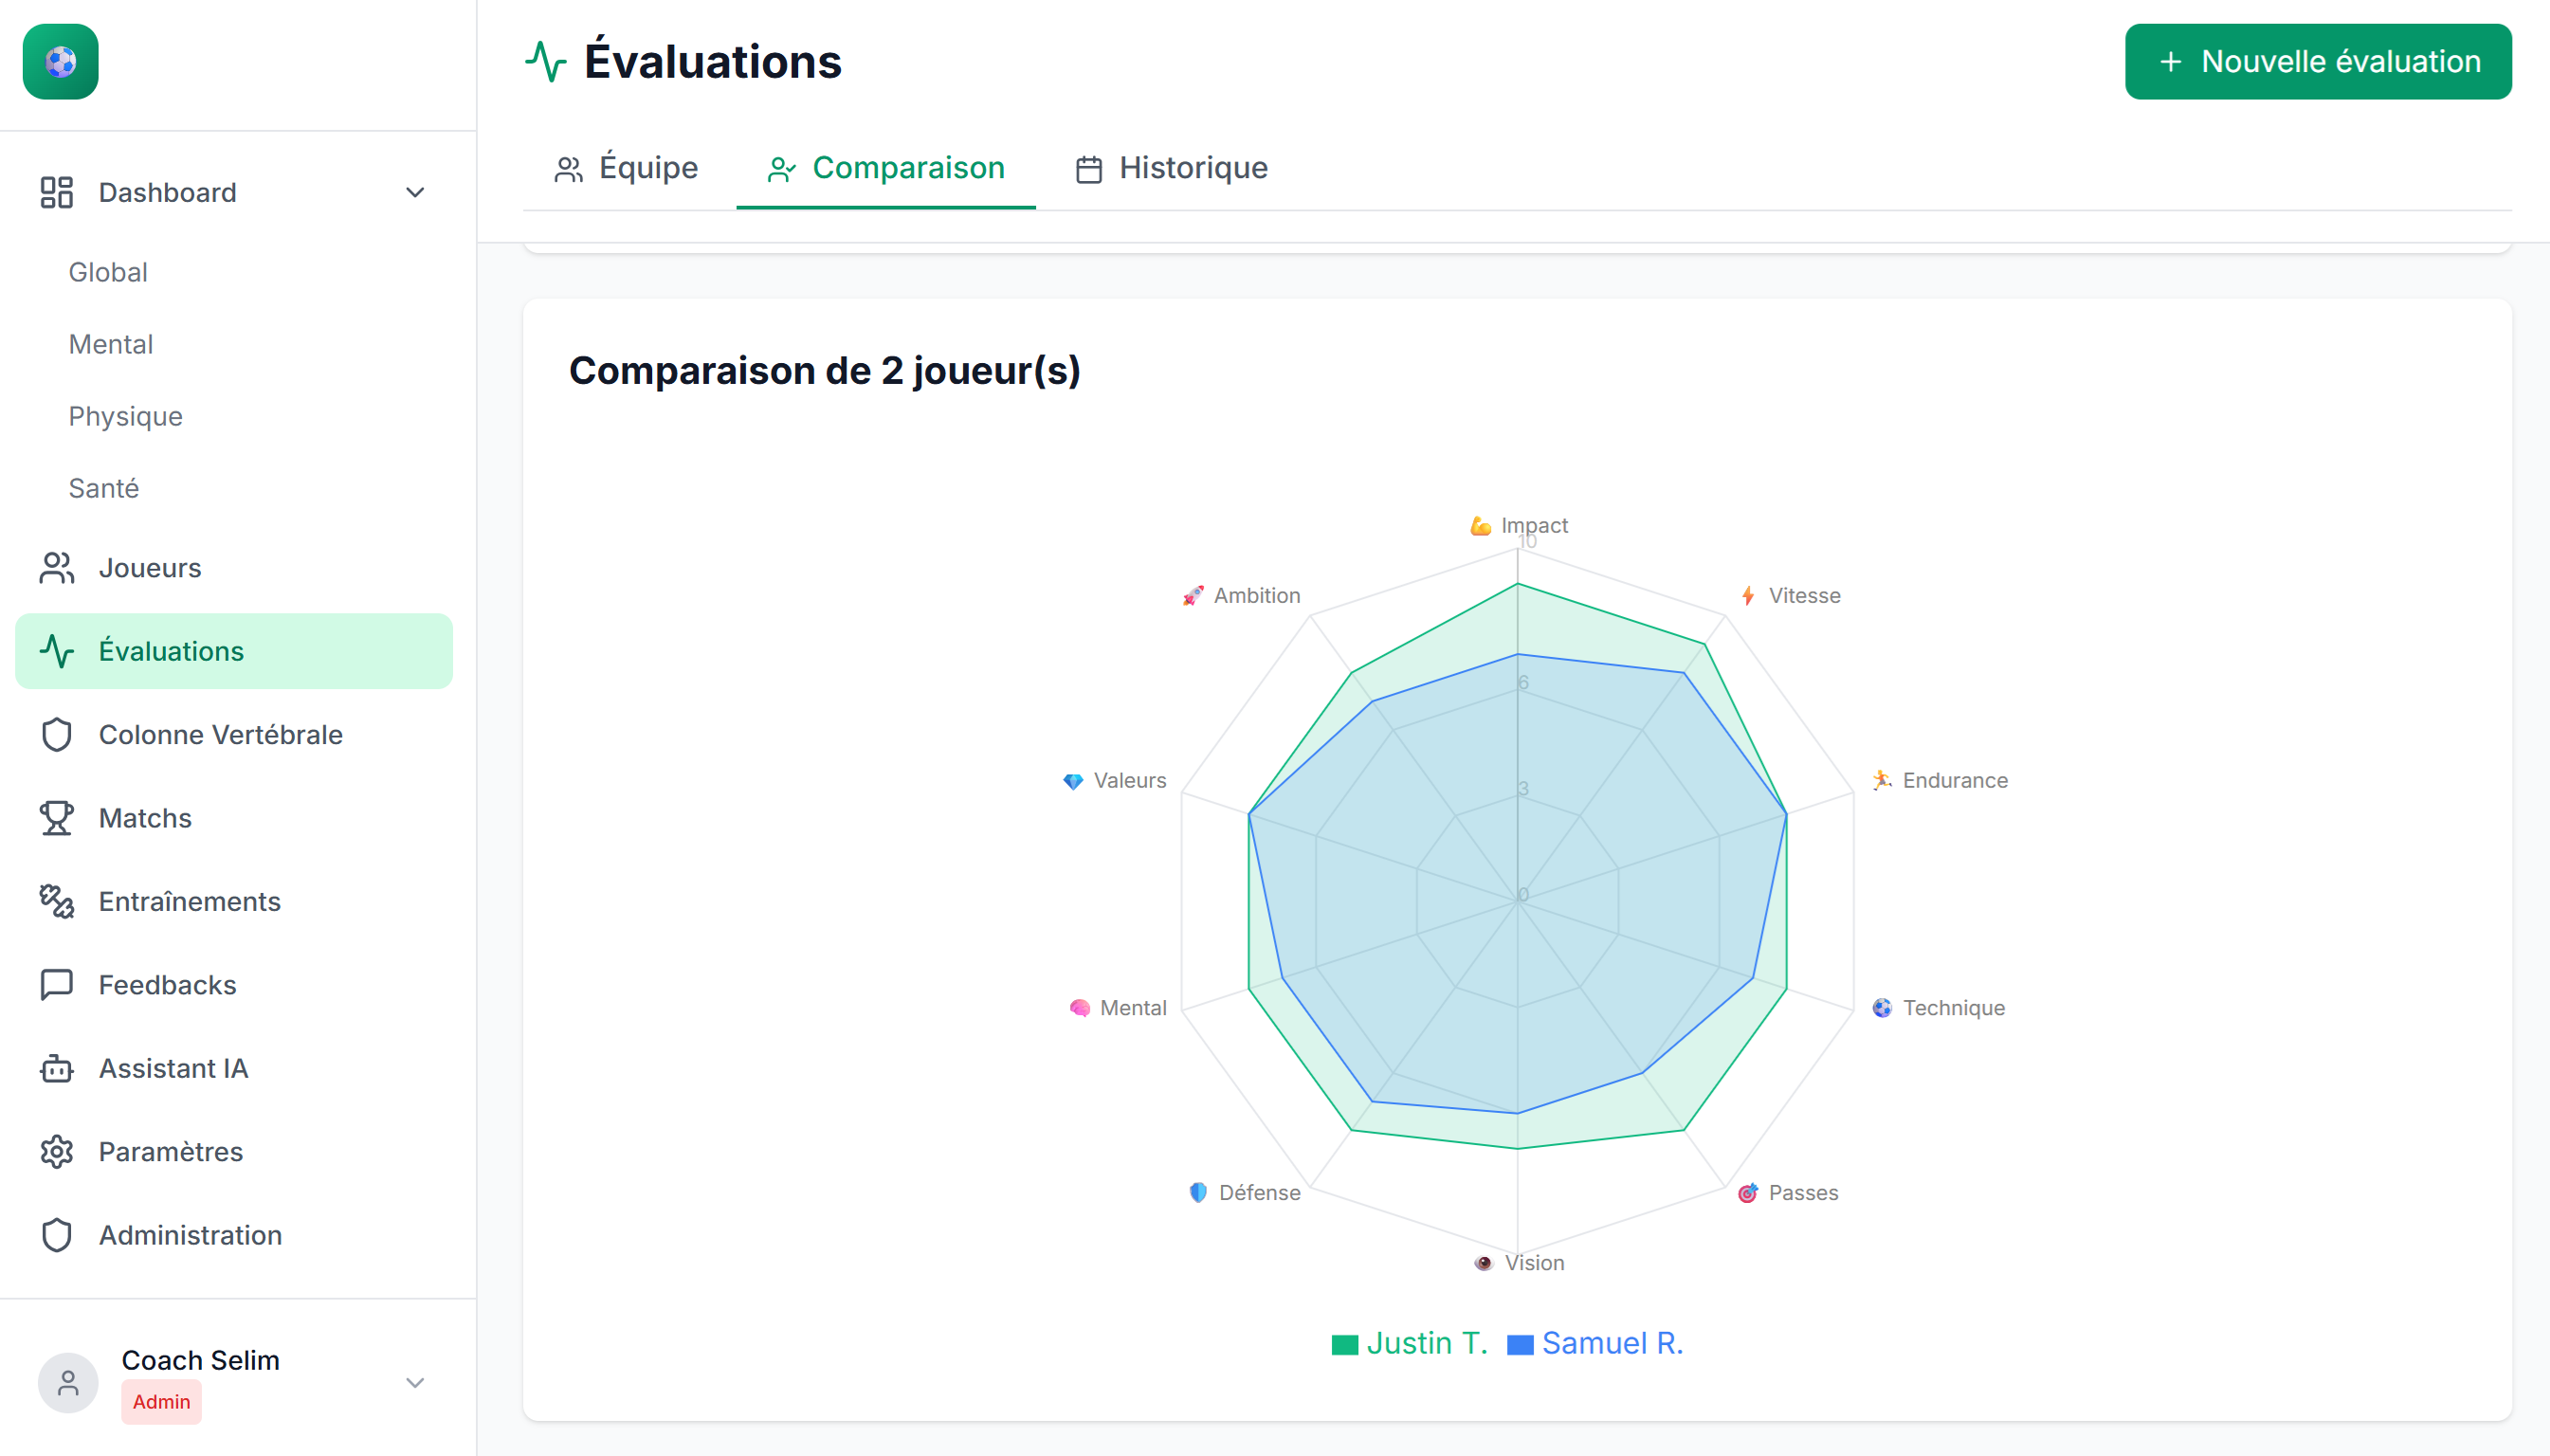
Task: Click the Endurance runner icon
Action: tap(1882, 780)
